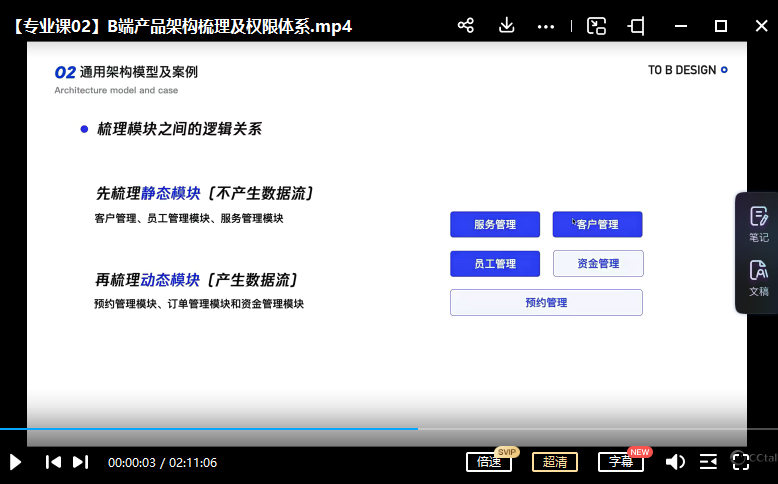The height and width of the screenshot is (484, 778).
Task: Open the playlist icon
Action: [708, 462]
